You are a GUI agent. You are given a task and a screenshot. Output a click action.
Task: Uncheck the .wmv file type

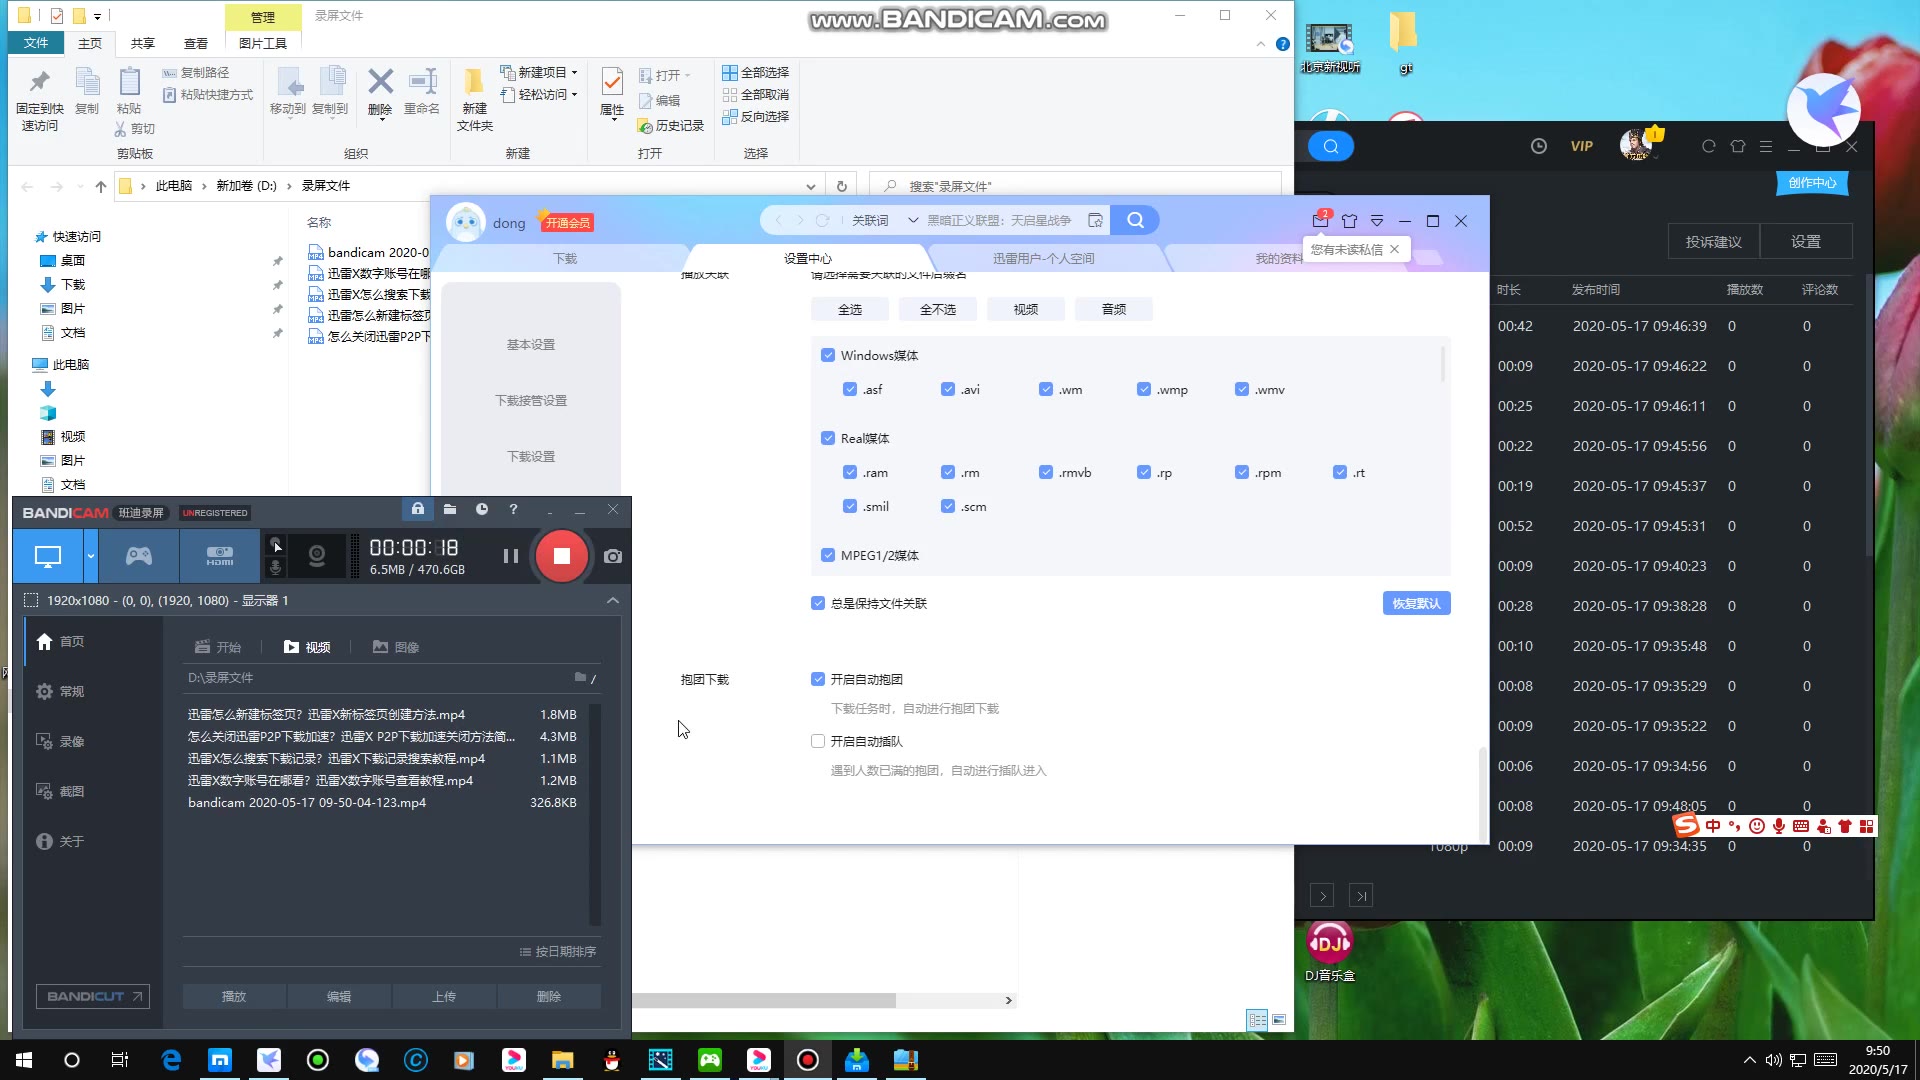(x=1242, y=389)
